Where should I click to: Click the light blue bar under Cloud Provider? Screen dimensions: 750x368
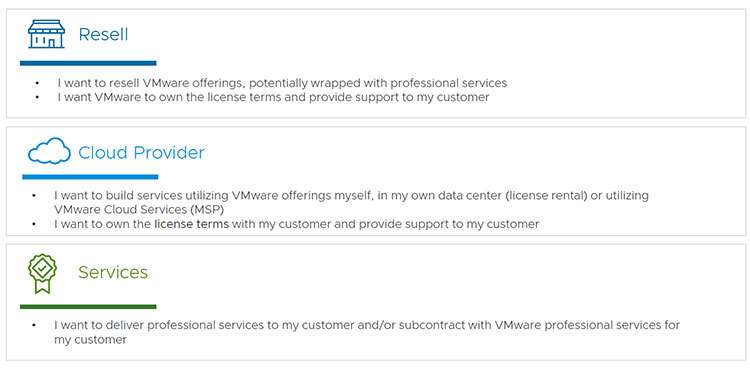coord(90,177)
